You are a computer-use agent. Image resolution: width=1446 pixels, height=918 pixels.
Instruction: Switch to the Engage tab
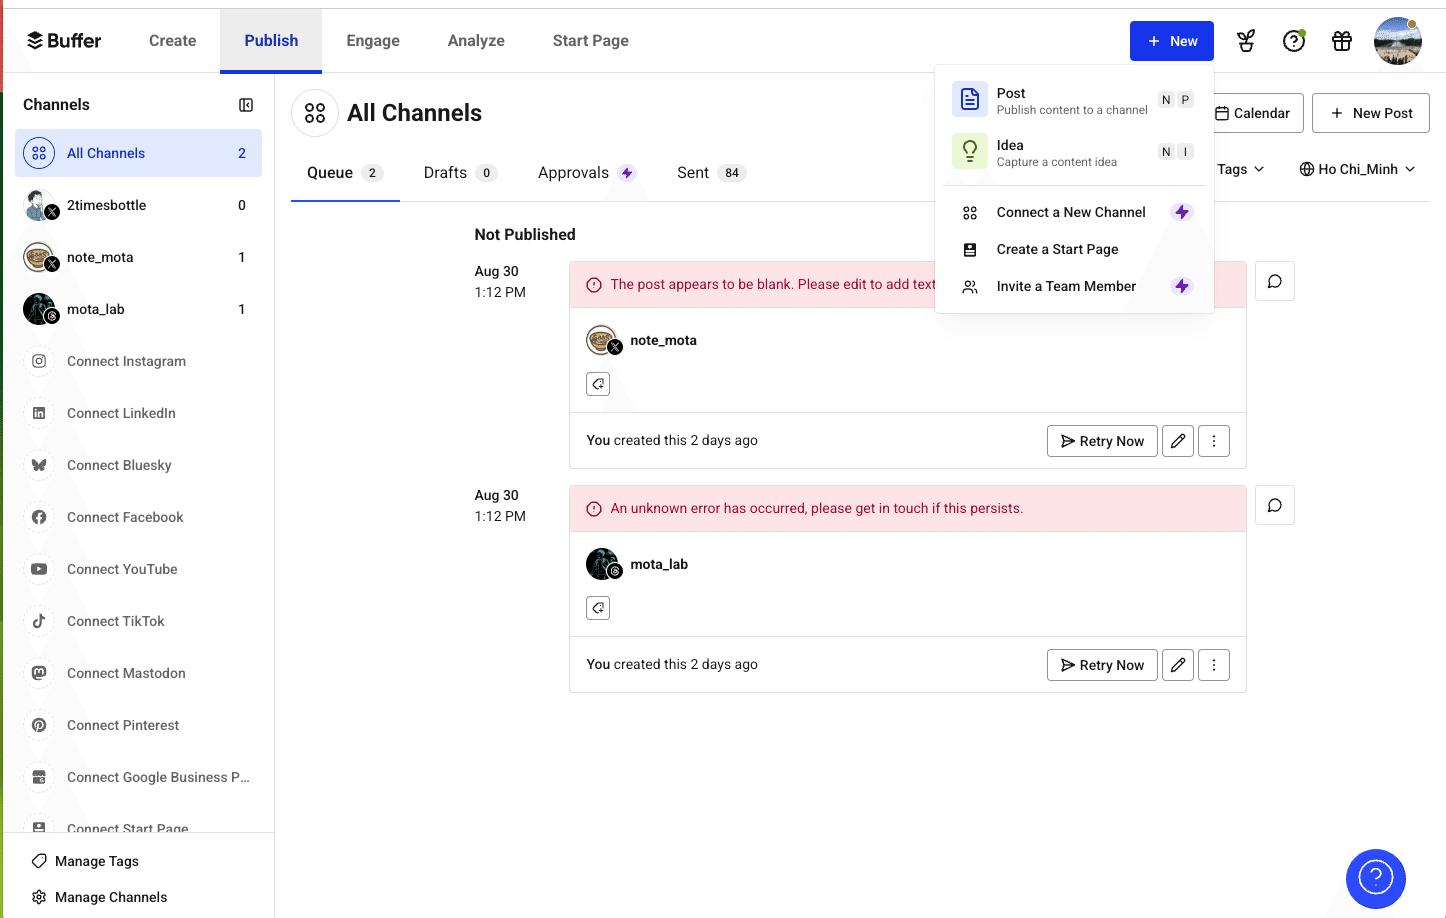(x=373, y=41)
